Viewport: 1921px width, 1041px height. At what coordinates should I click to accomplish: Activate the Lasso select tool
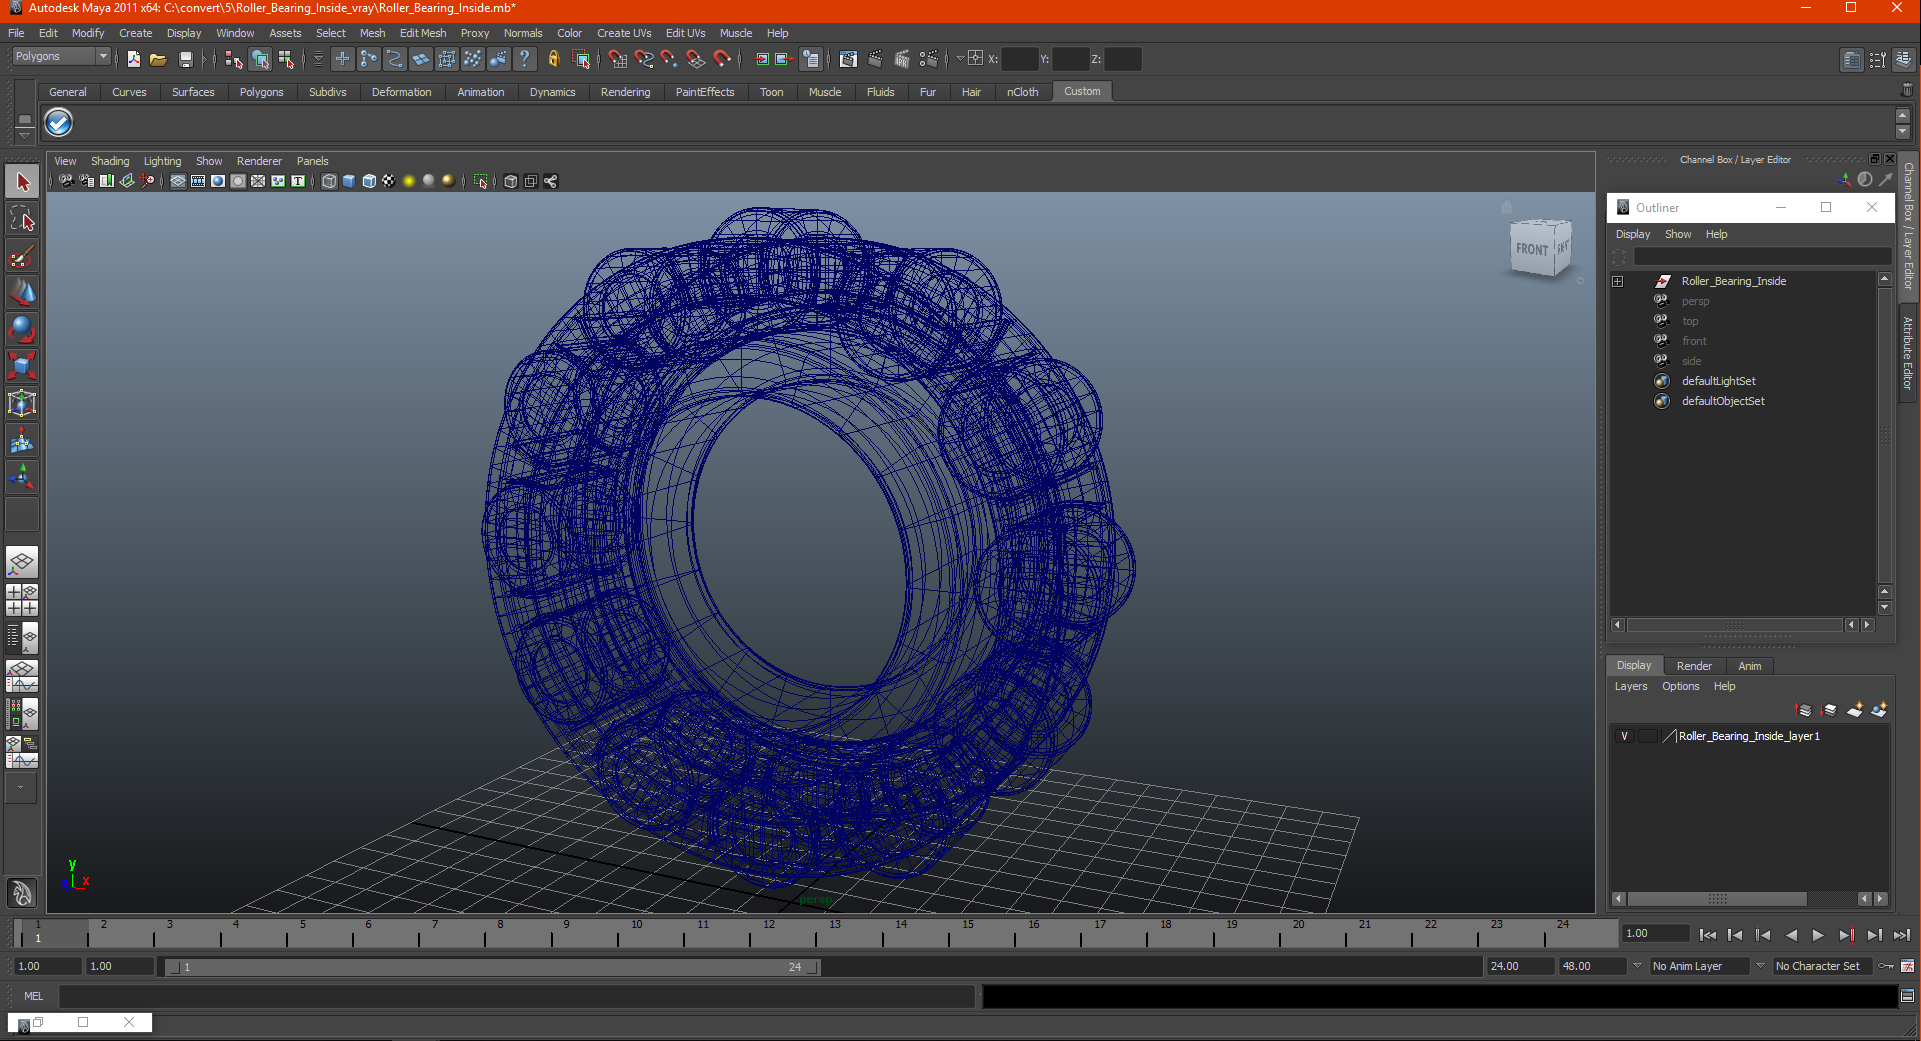point(22,219)
